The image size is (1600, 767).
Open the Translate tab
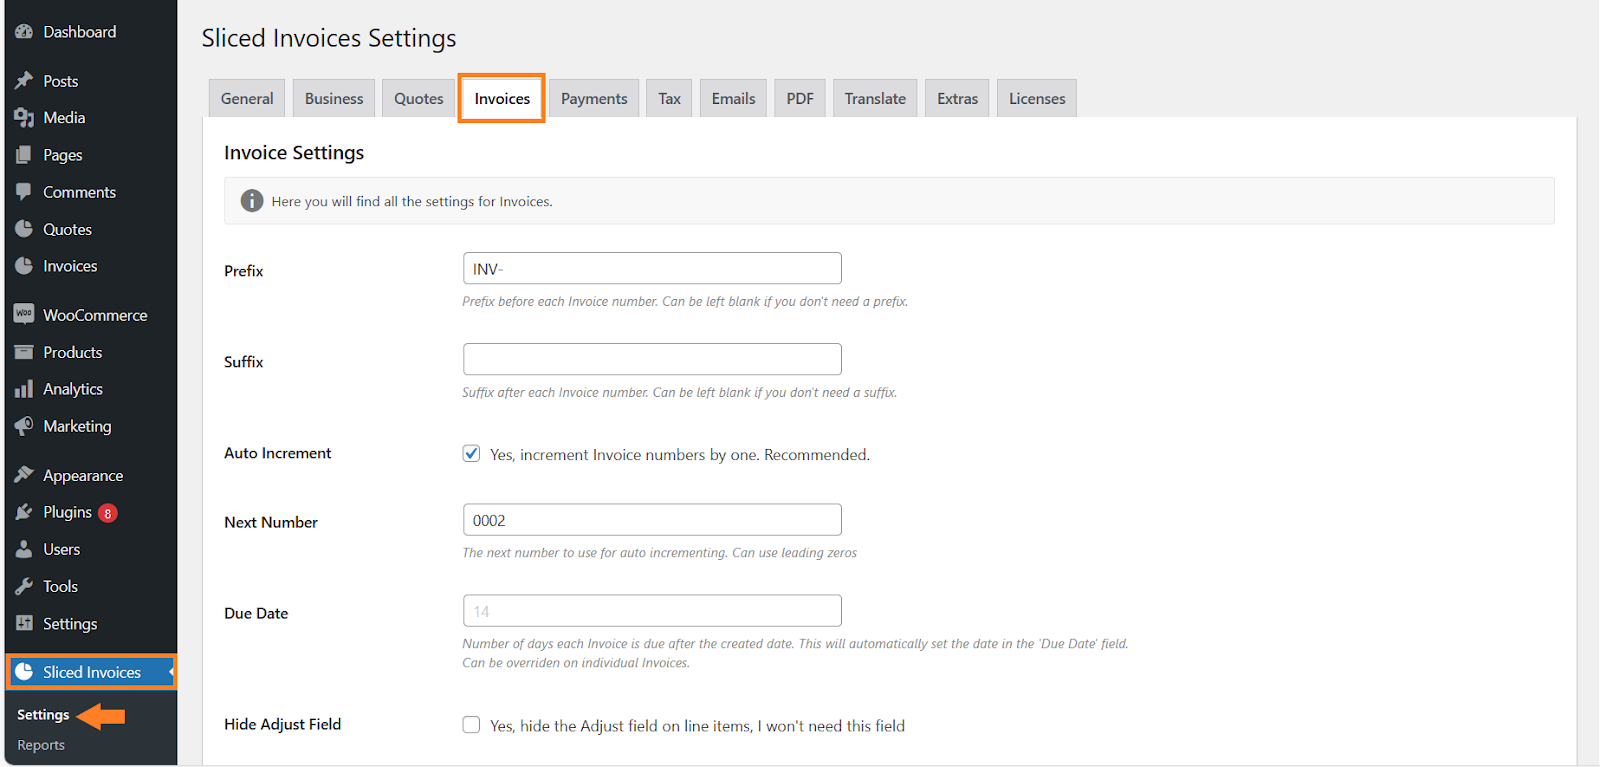click(x=875, y=98)
